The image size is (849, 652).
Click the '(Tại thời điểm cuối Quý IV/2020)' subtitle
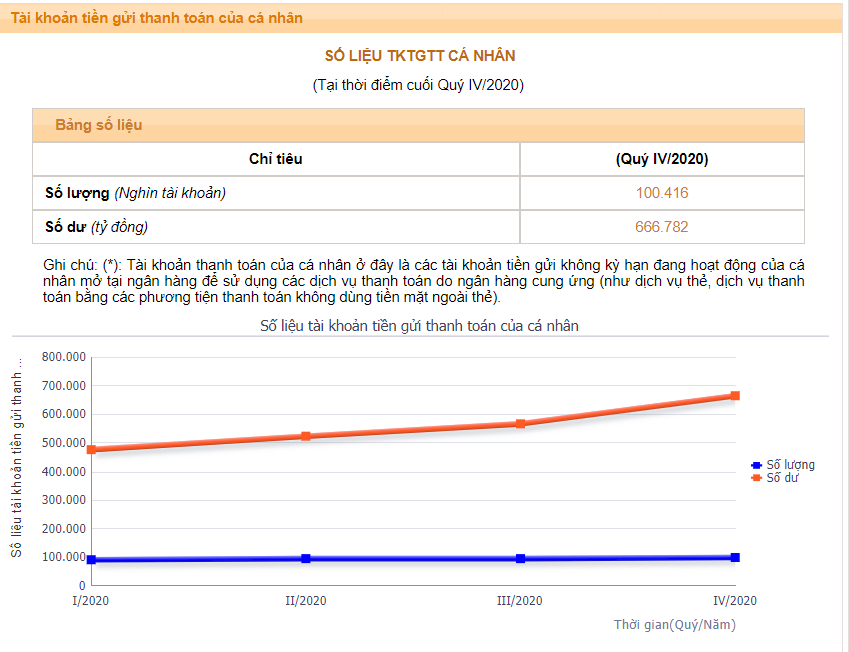click(x=418, y=85)
